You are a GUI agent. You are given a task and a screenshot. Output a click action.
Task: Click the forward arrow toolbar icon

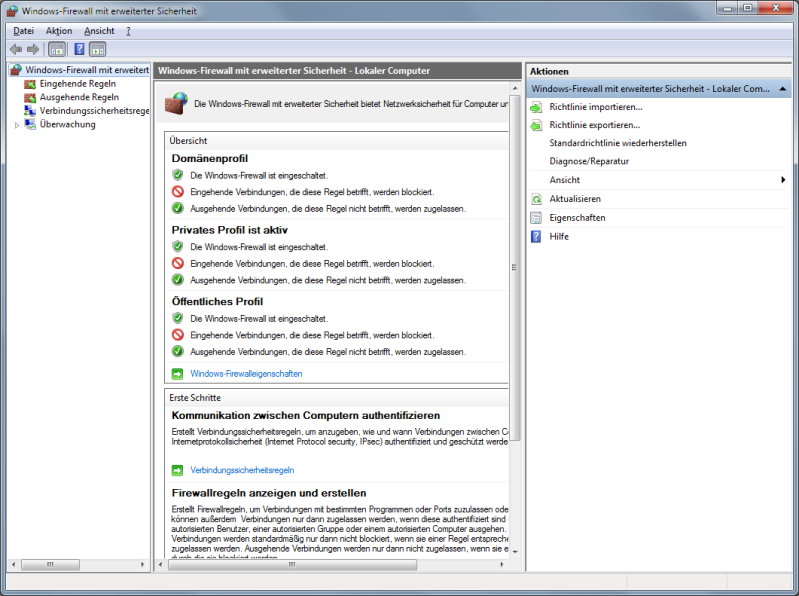pos(33,49)
